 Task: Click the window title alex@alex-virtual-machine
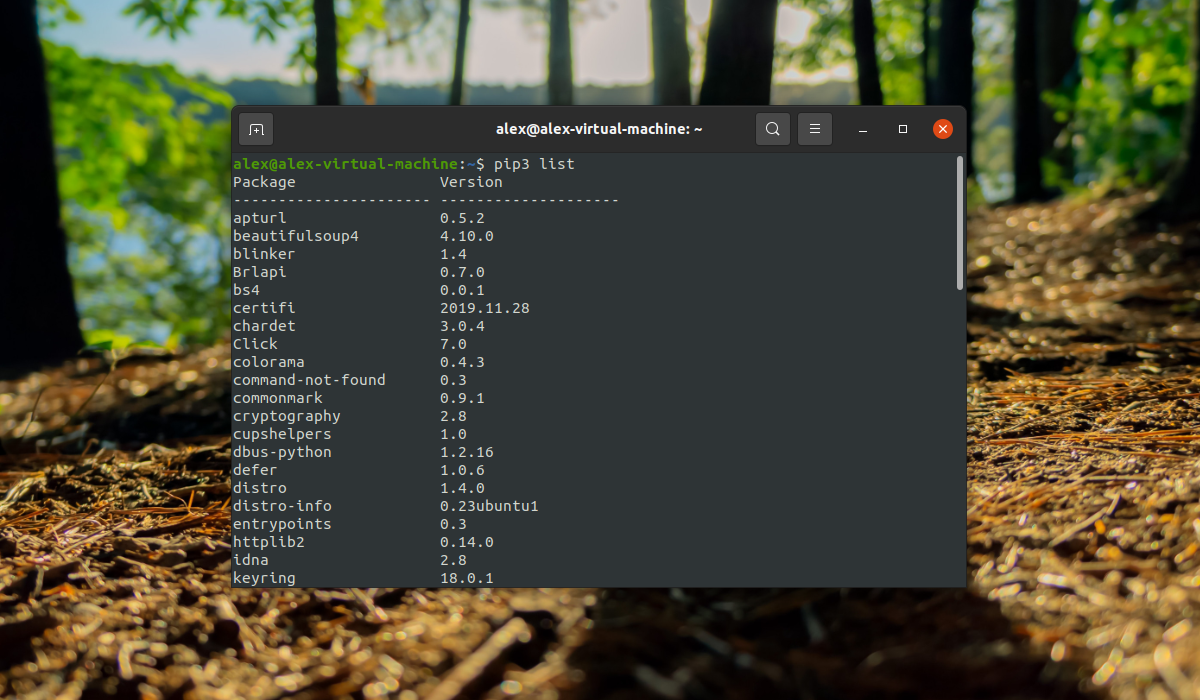click(x=599, y=129)
